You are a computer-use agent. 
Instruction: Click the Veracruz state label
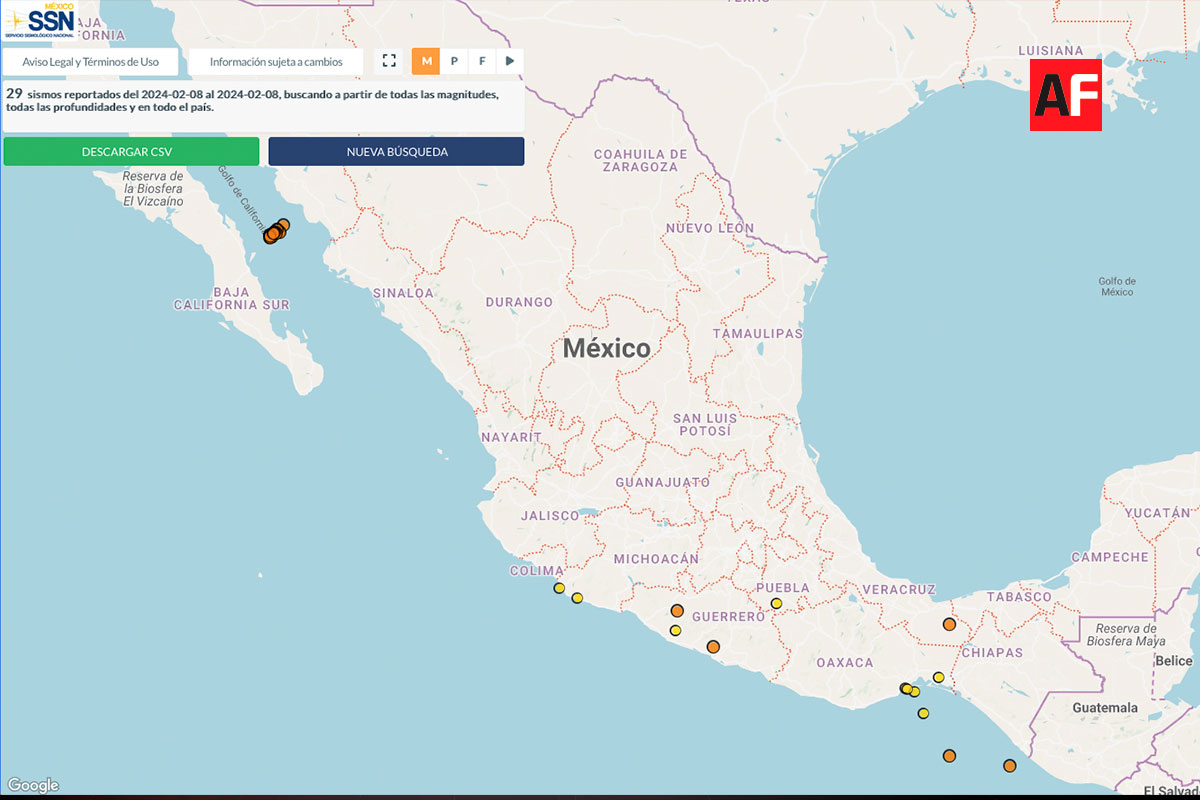(x=899, y=589)
